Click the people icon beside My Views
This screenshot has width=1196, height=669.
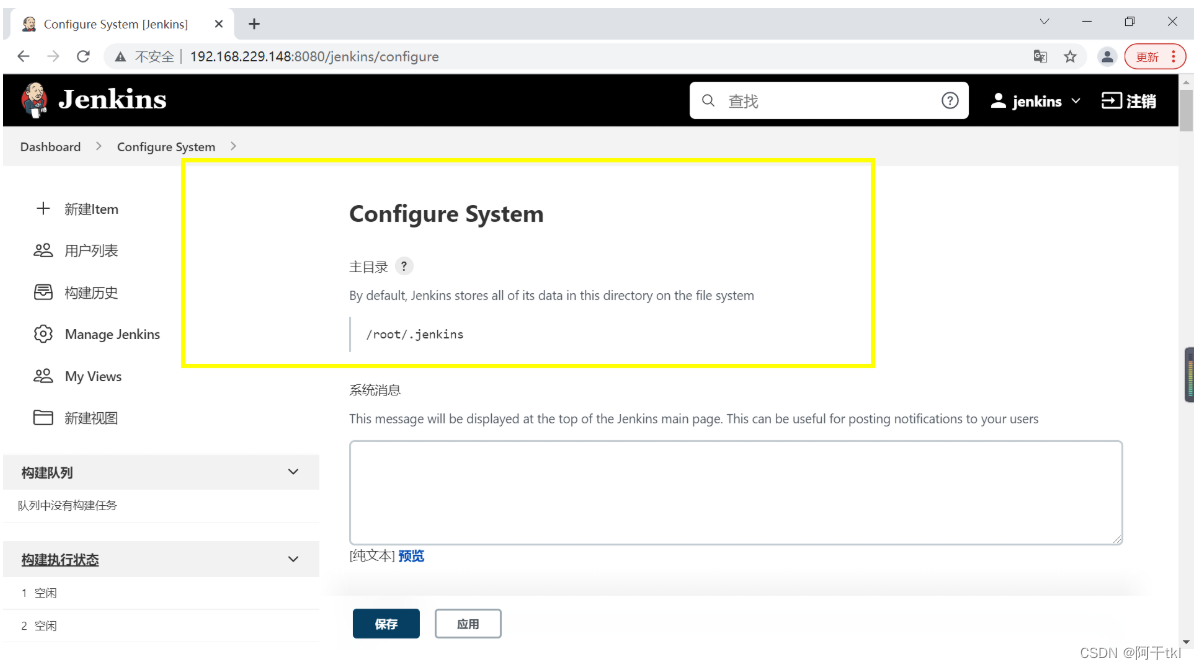click(x=43, y=376)
